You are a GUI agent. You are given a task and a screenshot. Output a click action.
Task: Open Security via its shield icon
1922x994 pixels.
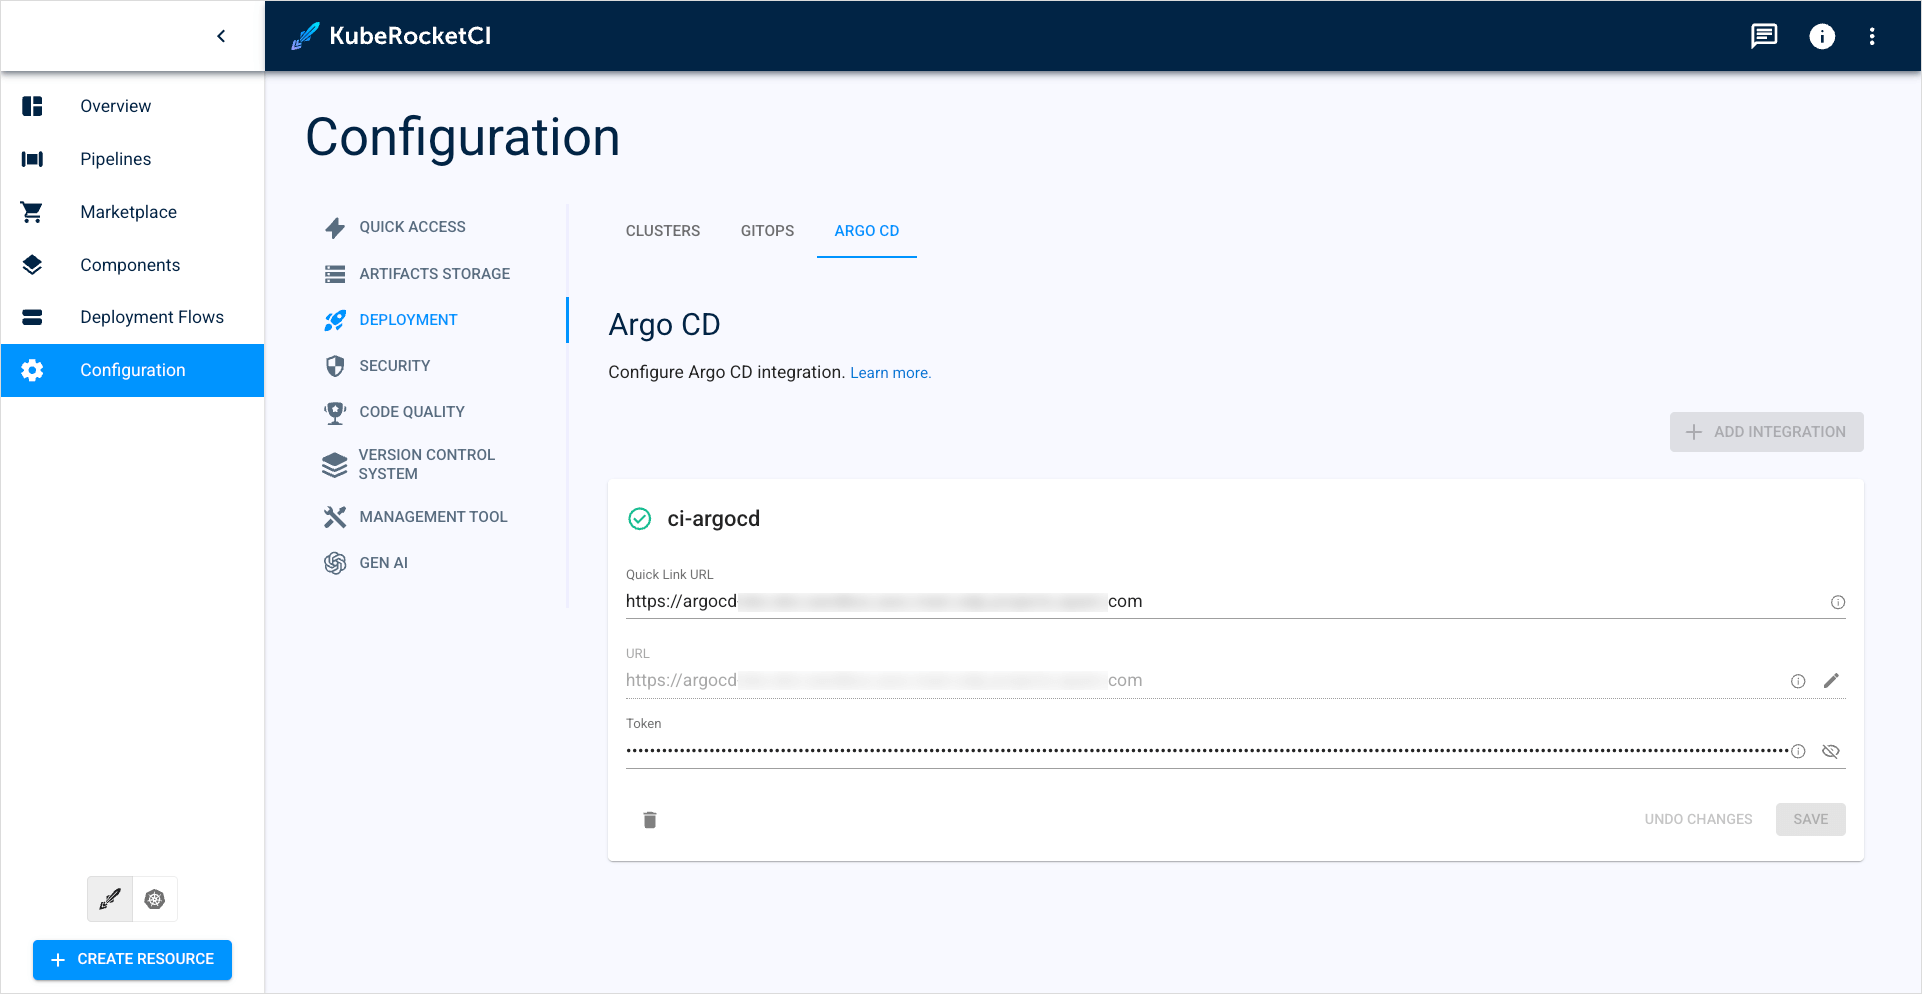[336, 366]
